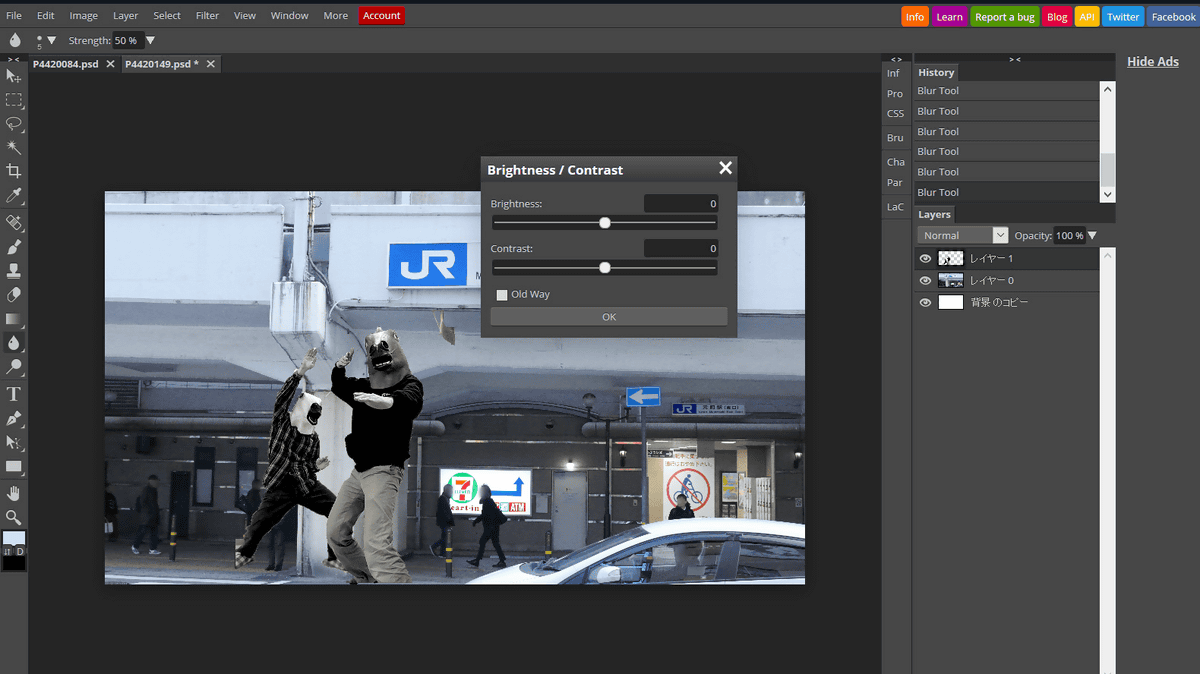Switch to the P4420084.psd tab

click(x=66, y=64)
